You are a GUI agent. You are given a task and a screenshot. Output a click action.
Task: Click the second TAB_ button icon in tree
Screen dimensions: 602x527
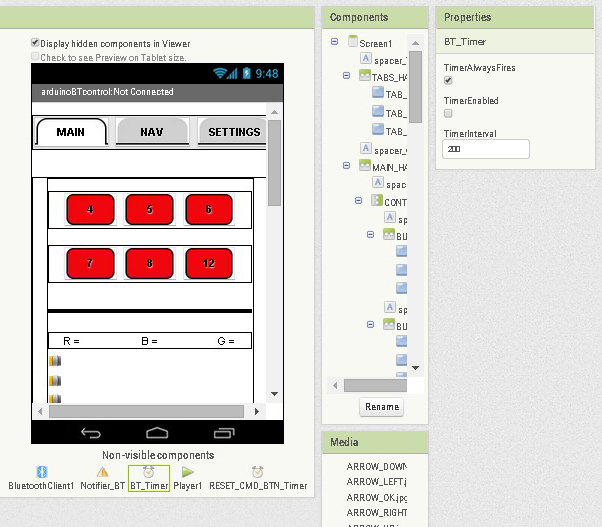point(378,111)
